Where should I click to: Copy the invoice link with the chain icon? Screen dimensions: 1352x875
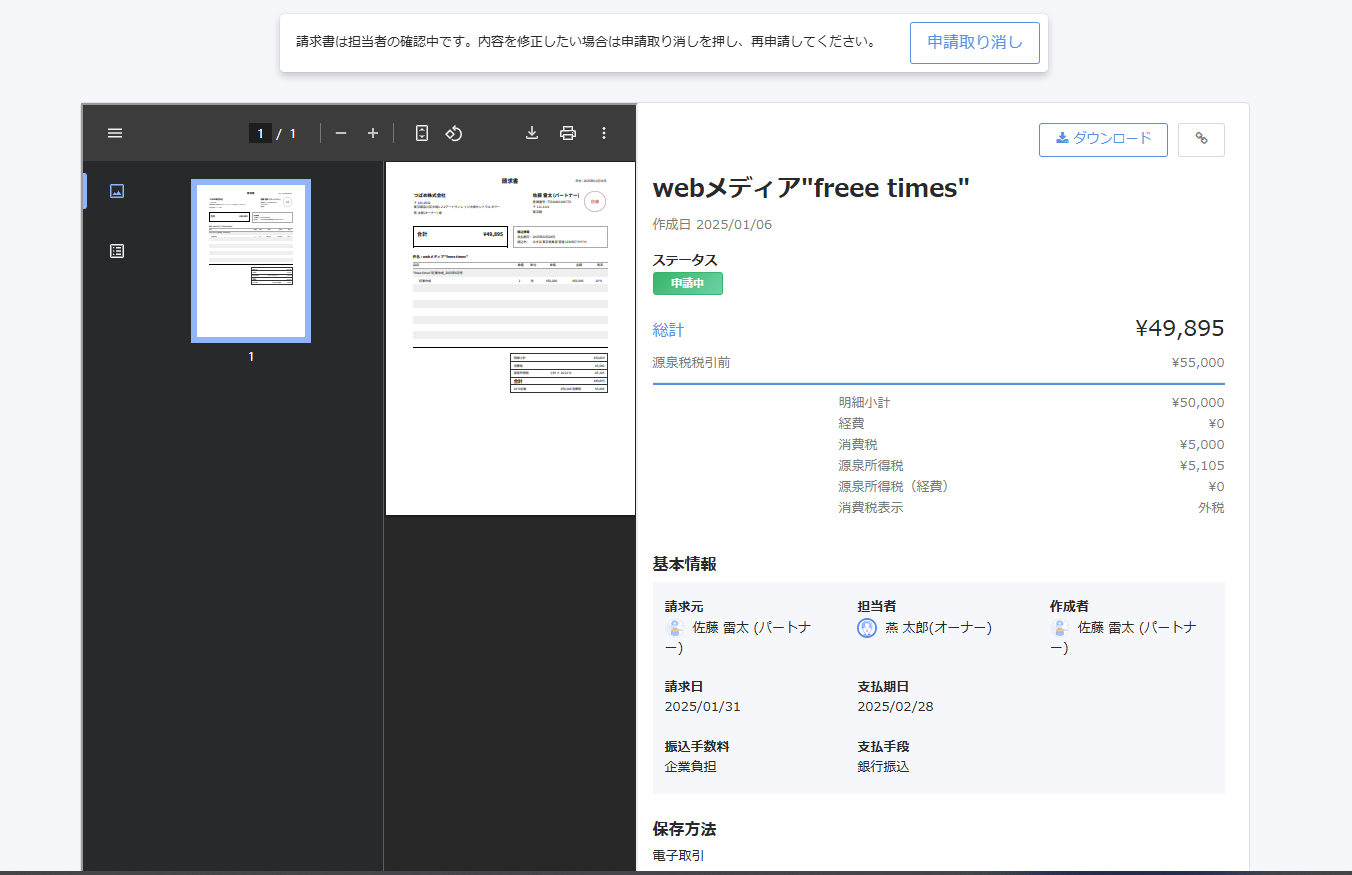click(1201, 139)
